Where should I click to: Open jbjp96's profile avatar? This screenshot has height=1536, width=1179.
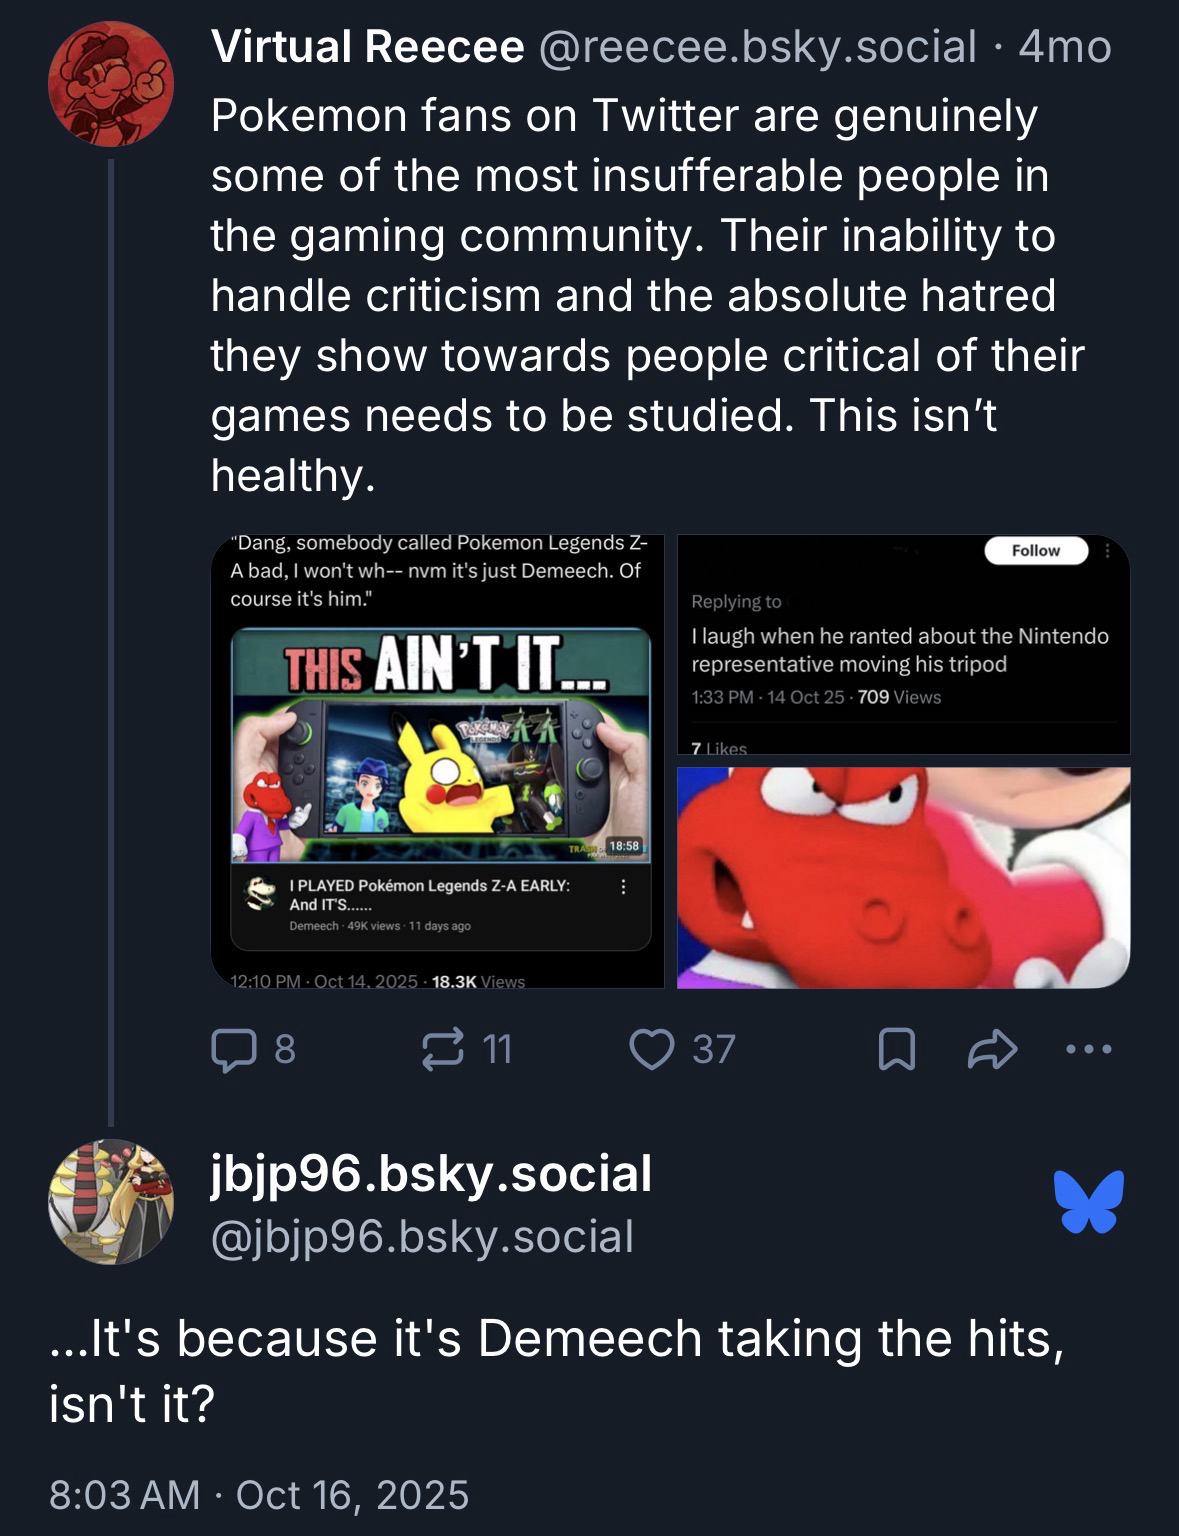[111, 1201]
